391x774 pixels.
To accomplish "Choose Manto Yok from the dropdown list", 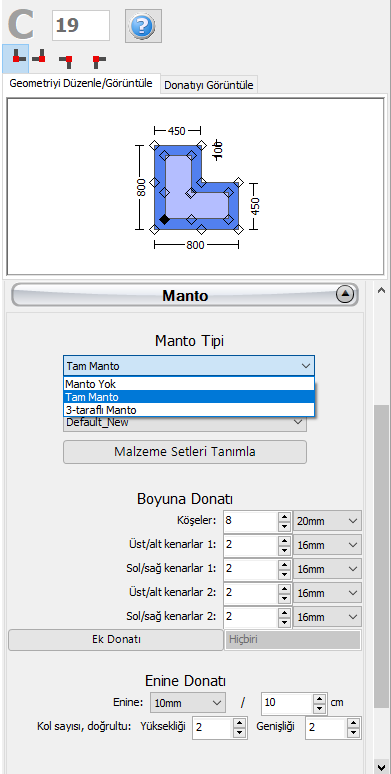I will point(189,384).
